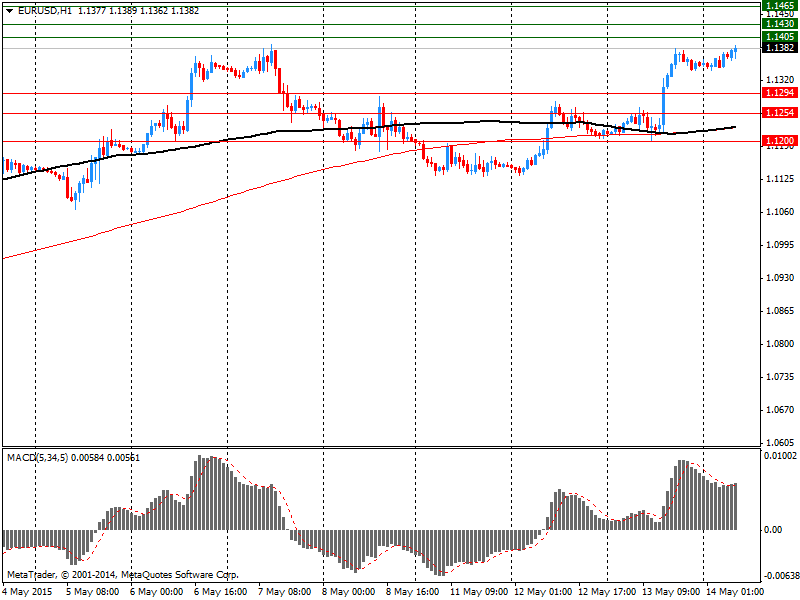The image size is (800, 600).
Task: Select the 1.1320 price axis value
Action: pyautogui.click(x=780, y=80)
